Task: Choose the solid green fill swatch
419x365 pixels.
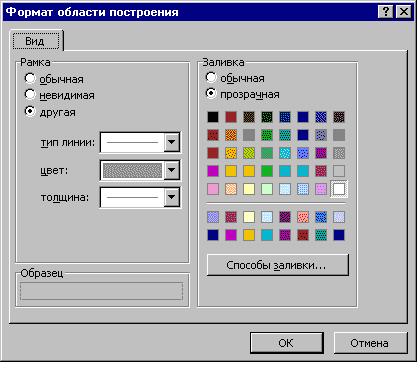Action: coord(267,171)
